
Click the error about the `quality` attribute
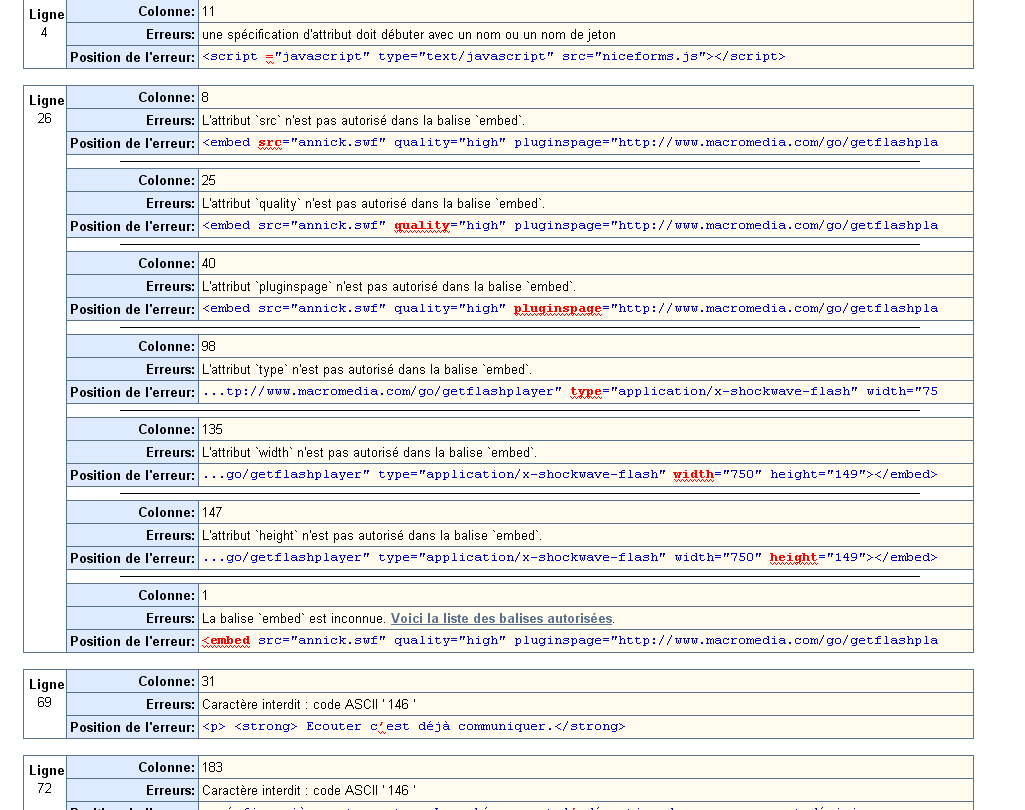click(x=373, y=204)
